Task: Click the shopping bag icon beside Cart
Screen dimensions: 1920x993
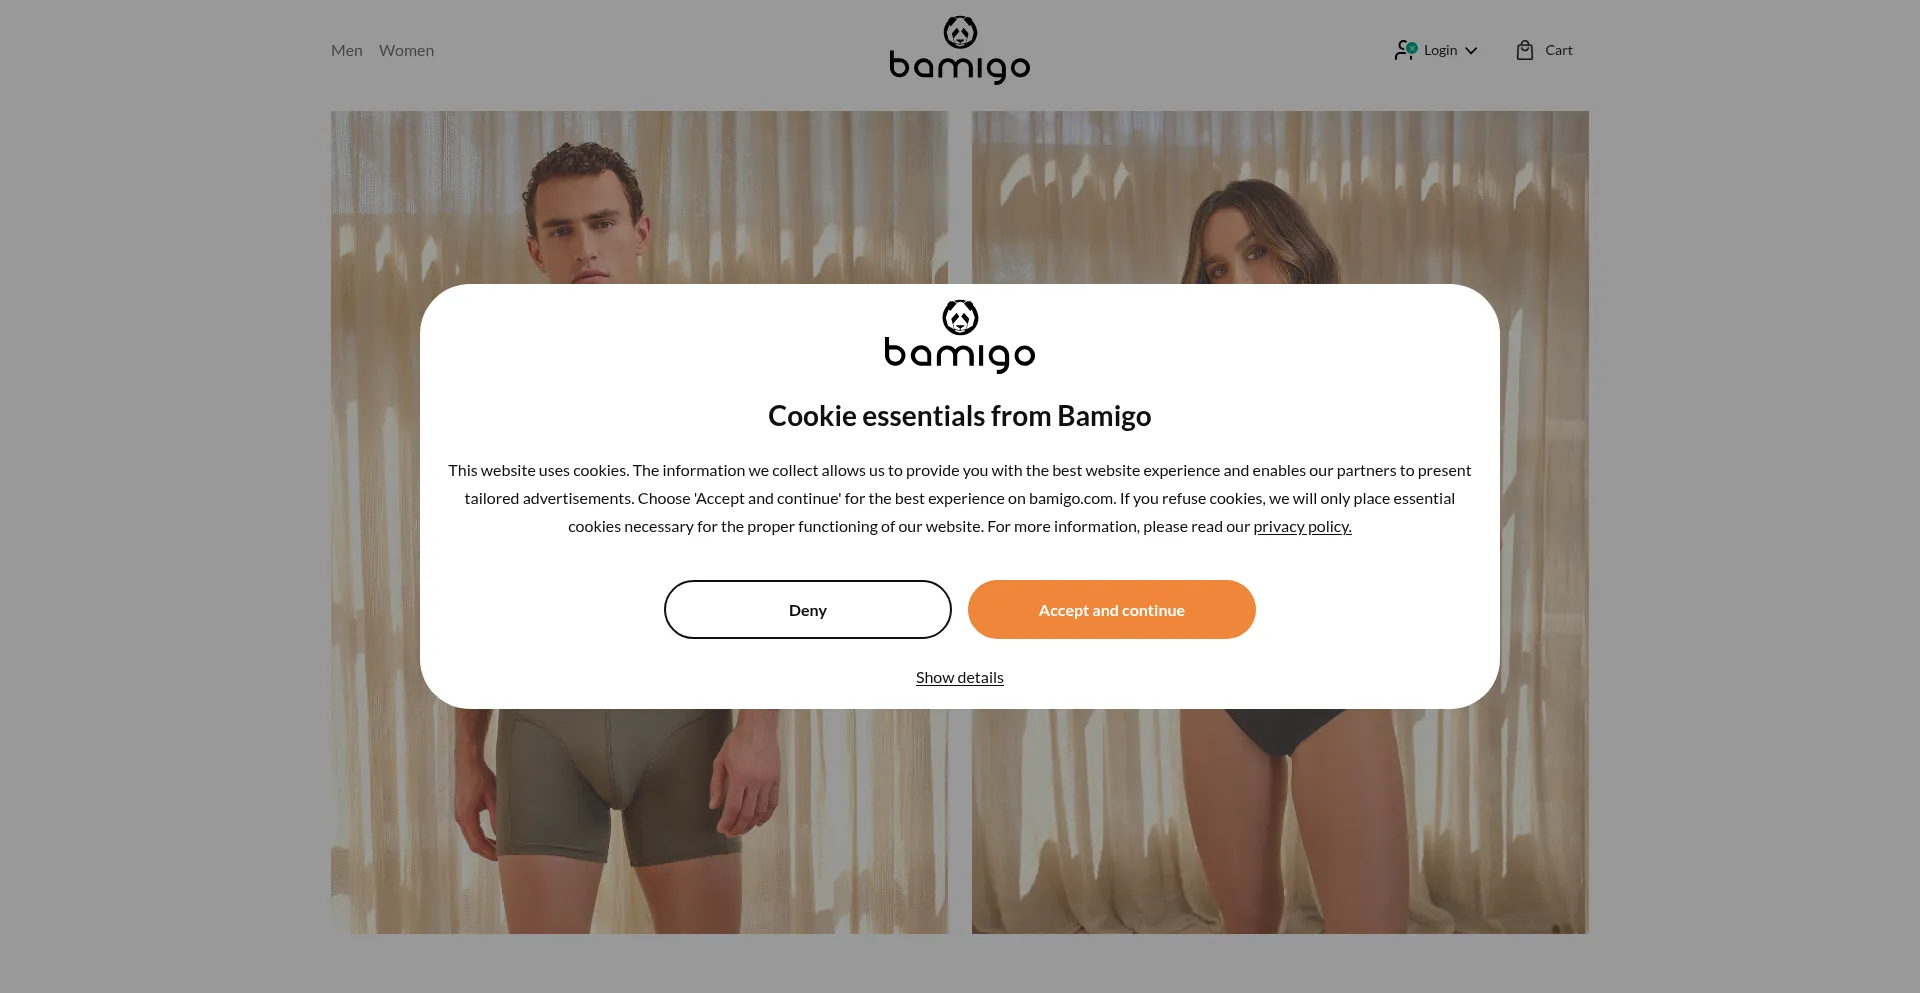Action: (x=1524, y=50)
